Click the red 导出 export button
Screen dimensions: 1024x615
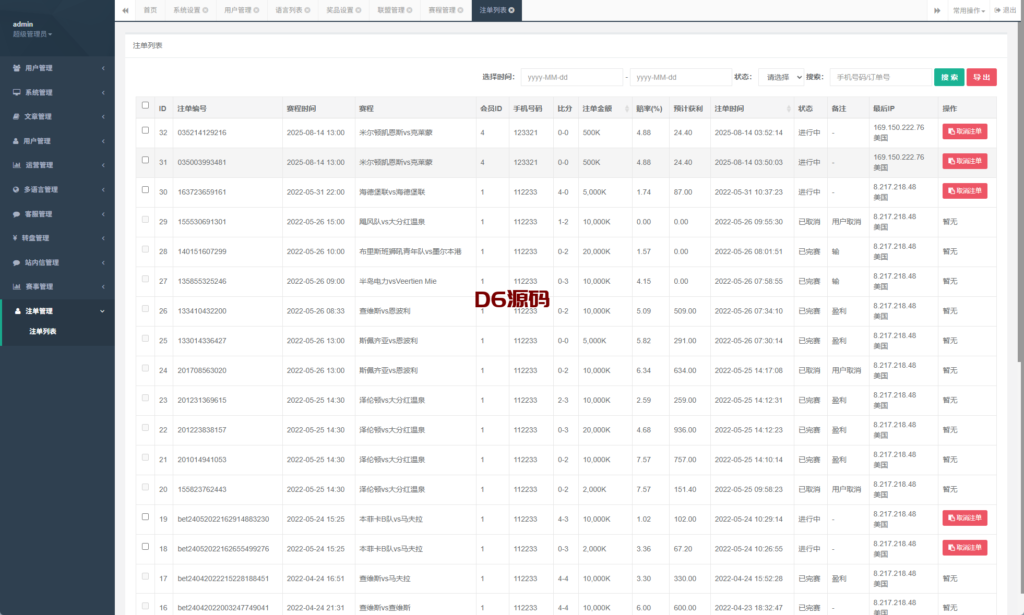(981, 77)
